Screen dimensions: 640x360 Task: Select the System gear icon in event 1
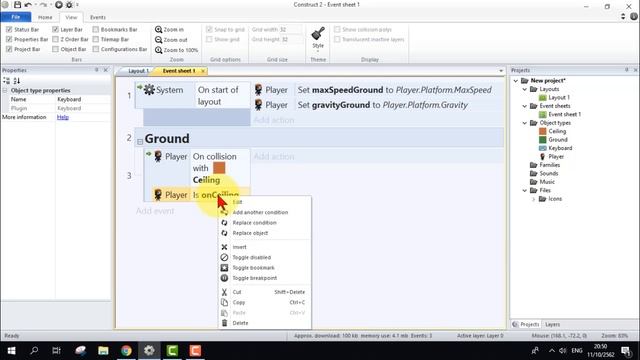(x=149, y=89)
